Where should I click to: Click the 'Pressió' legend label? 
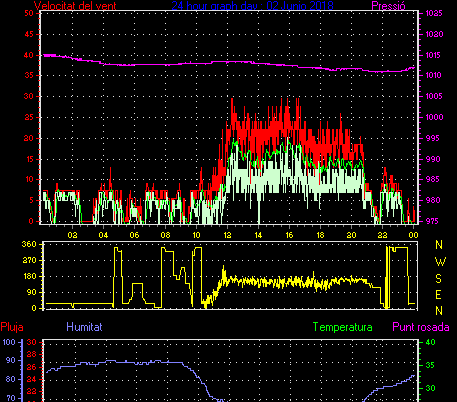pyautogui.click(x=388, y=6)
